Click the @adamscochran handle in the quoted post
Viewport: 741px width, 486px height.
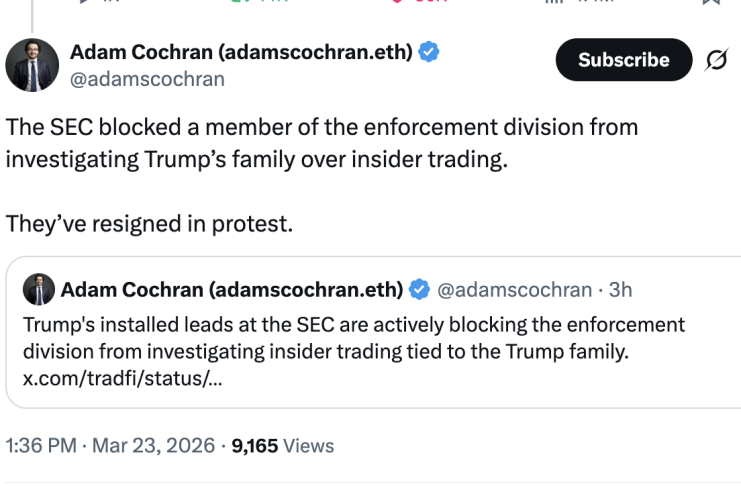514,290
